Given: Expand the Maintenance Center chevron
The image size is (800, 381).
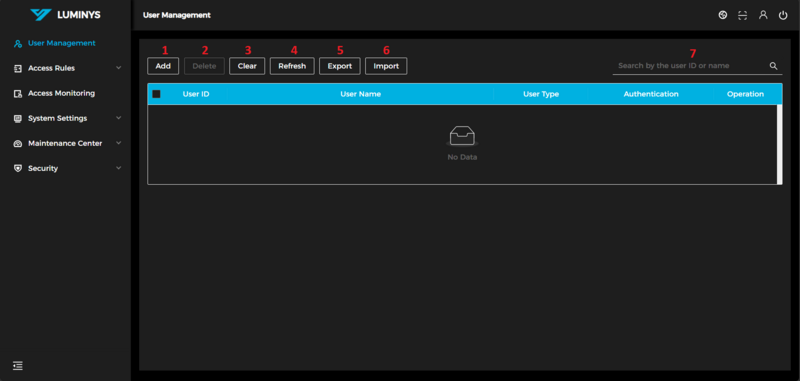Looking at the screenshot, I should point(118,143).
